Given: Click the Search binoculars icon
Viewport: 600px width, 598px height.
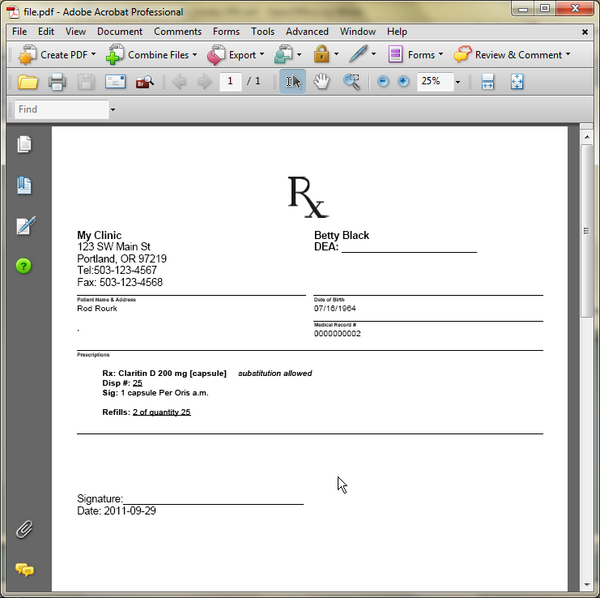Looking at the screenshot, I should [x=145, y=82].
